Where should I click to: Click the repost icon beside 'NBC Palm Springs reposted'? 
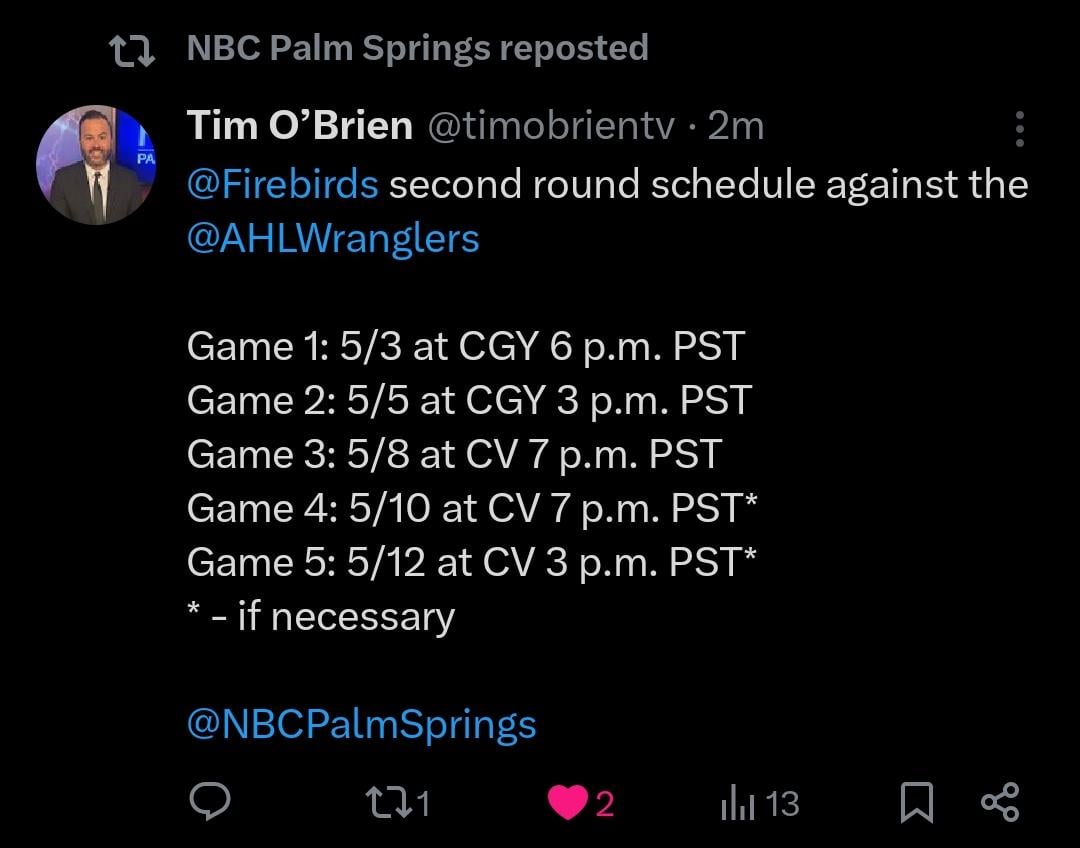click(x=131, y=50)
